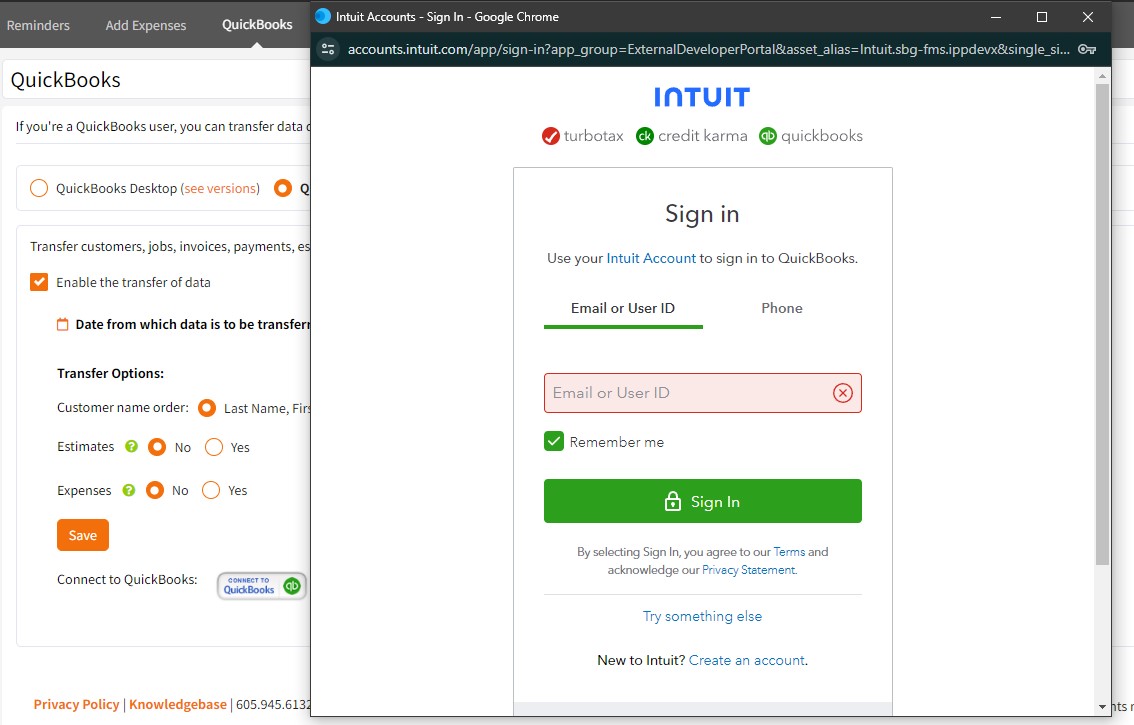Clear the Email or User ID field

[843, 393]
